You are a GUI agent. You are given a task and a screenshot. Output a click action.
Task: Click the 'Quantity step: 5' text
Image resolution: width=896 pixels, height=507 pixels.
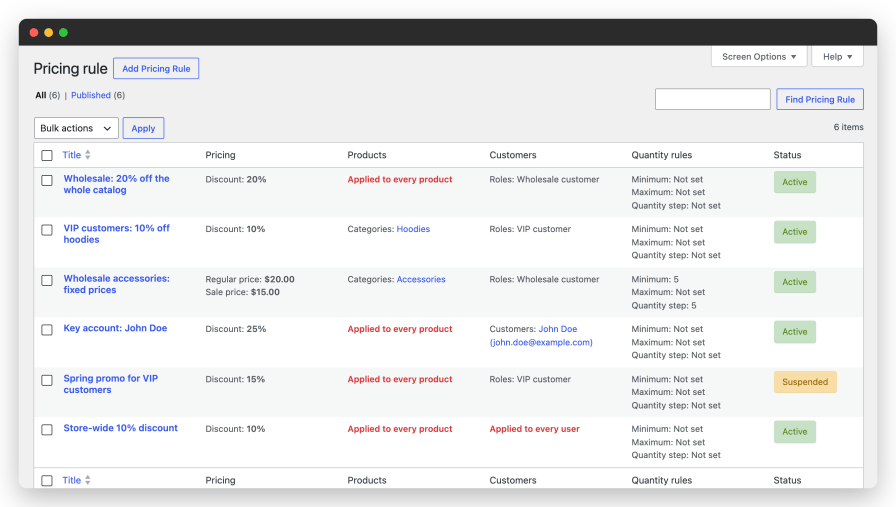pos(664,306)
